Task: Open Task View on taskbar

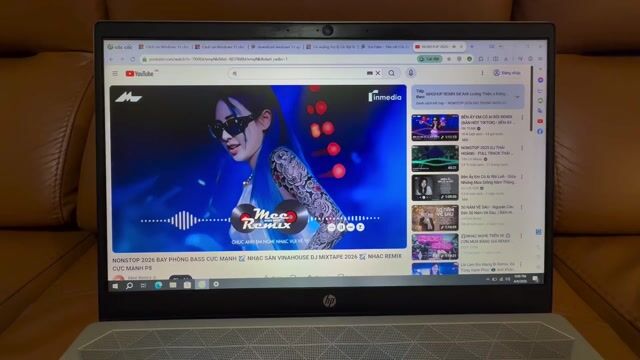Action: pos(143,286)
